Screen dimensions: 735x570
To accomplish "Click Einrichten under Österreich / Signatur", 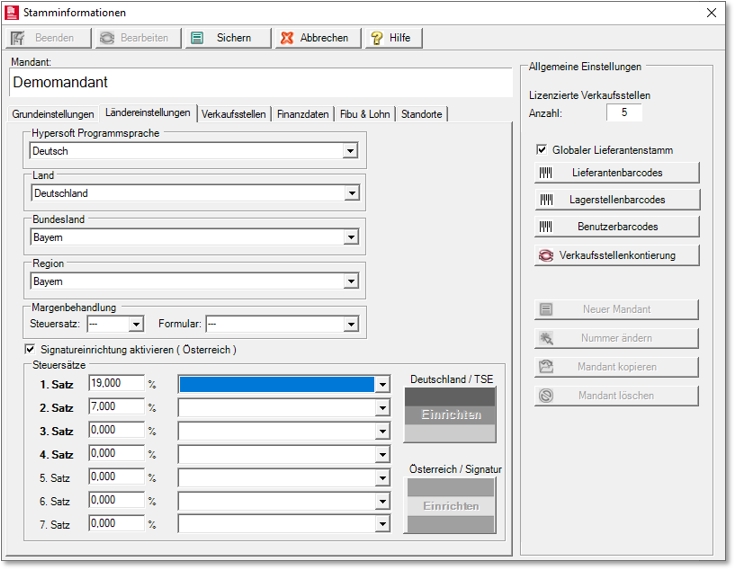I will click(x=450, y=506).
